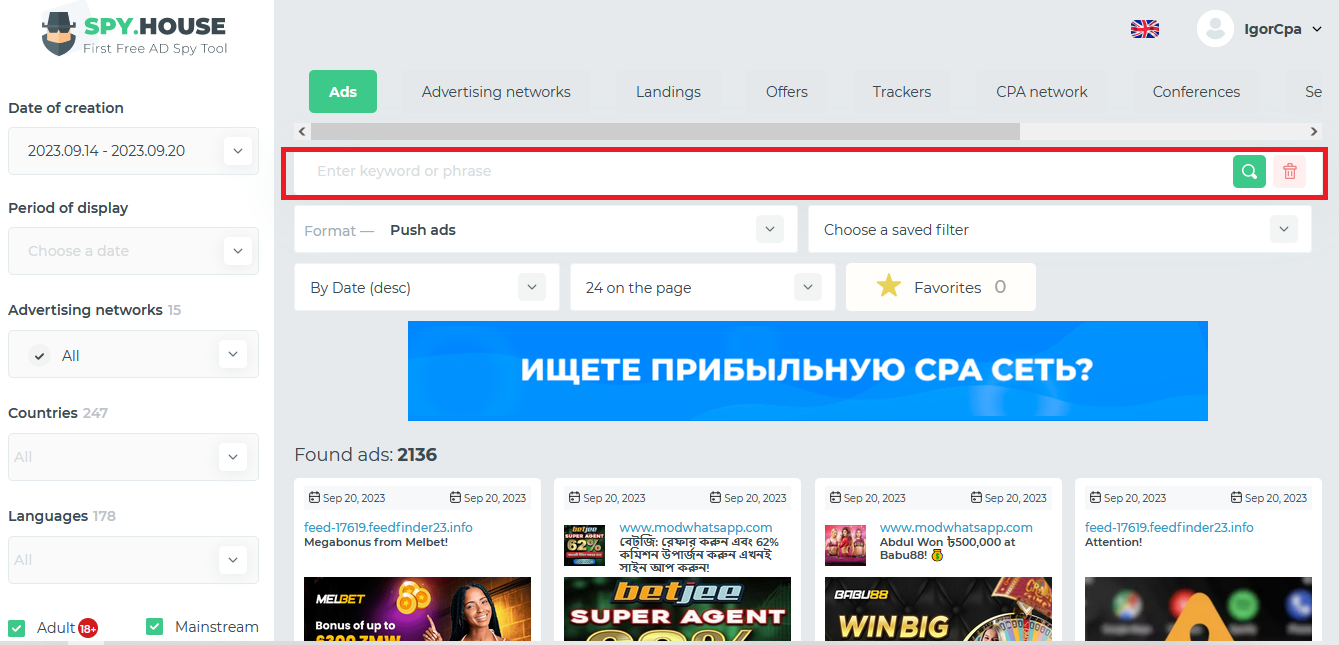1339x645 pixels.
Task: Click the Countries 247 label
Action: tap(58, 413)
